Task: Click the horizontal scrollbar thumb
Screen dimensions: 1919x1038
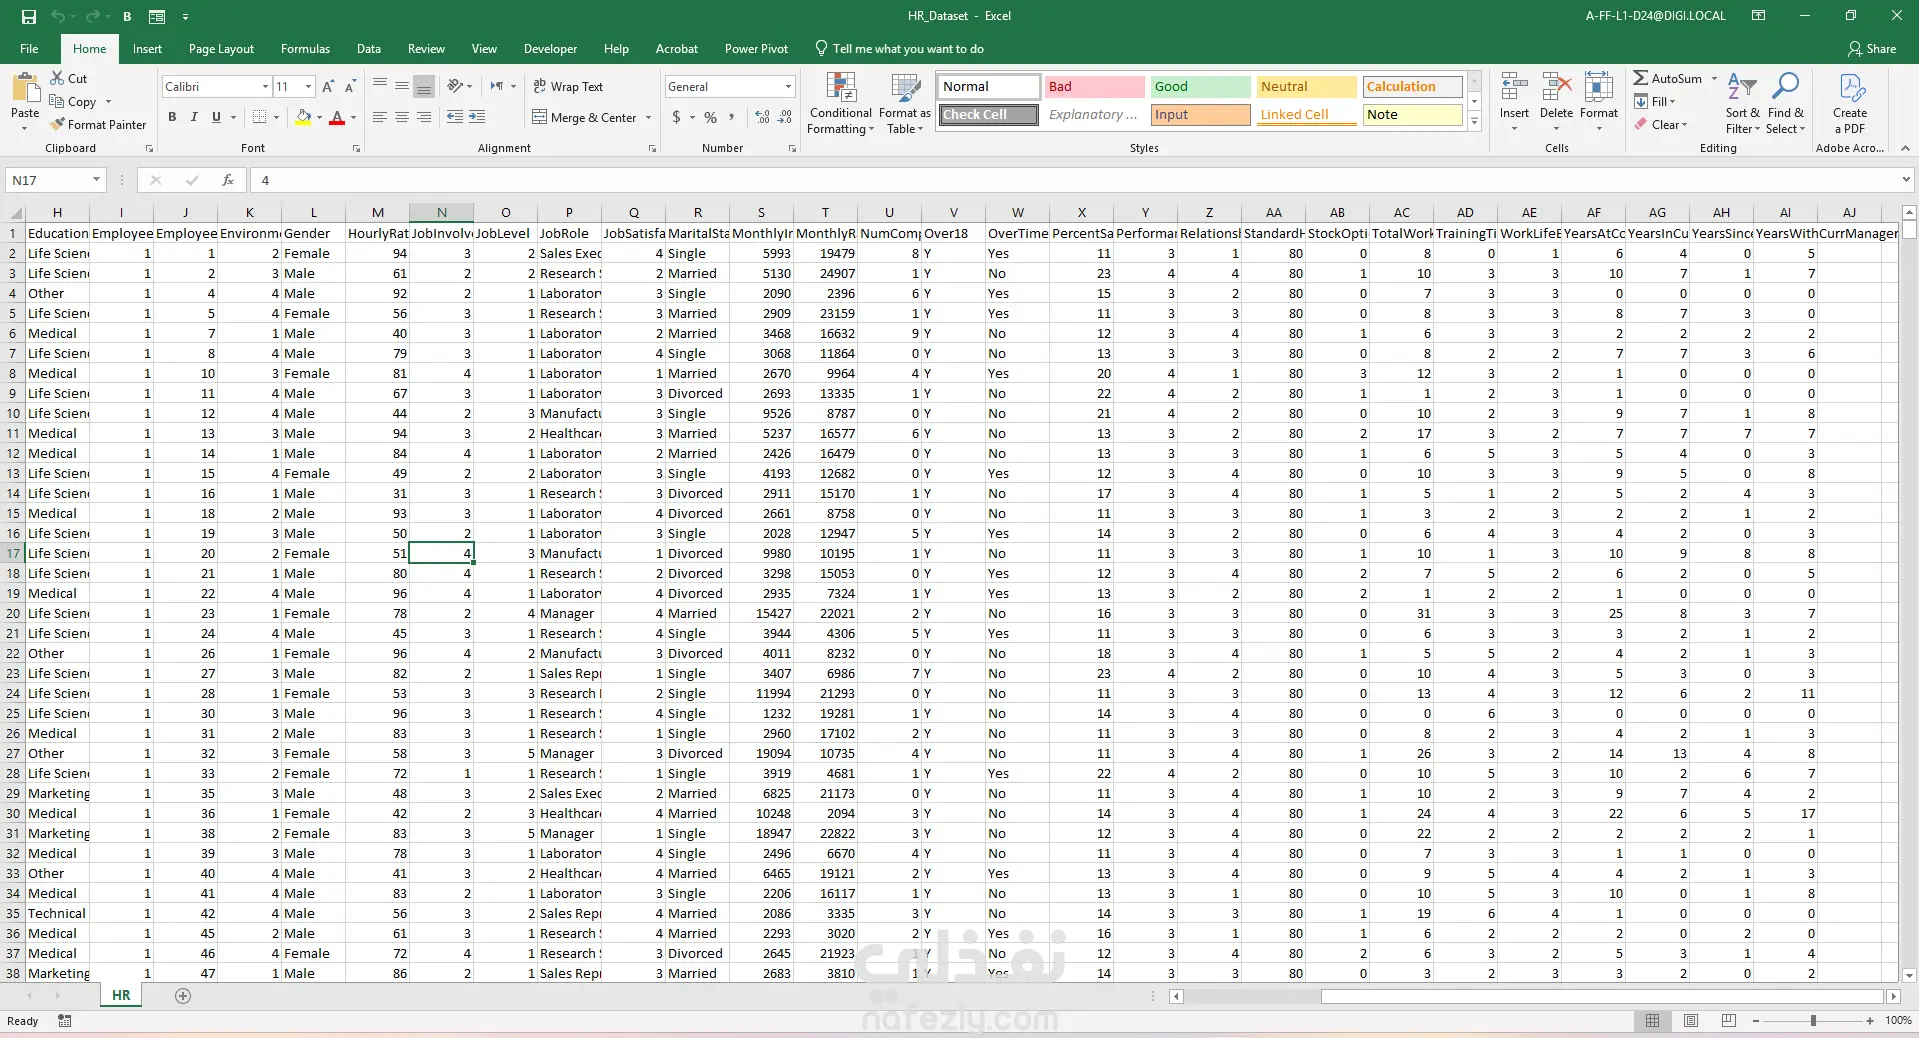Action: 1602,996
